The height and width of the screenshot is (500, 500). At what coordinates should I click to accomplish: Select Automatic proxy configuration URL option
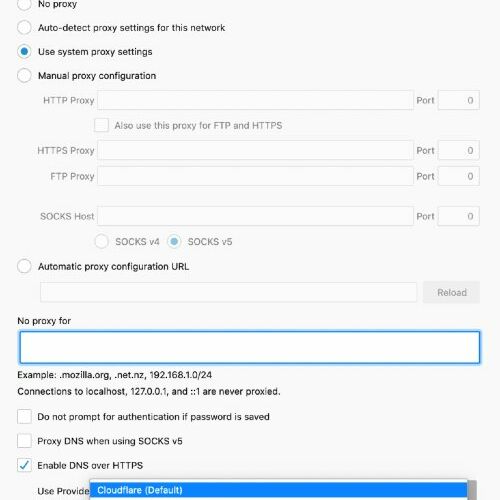point(24,266)
